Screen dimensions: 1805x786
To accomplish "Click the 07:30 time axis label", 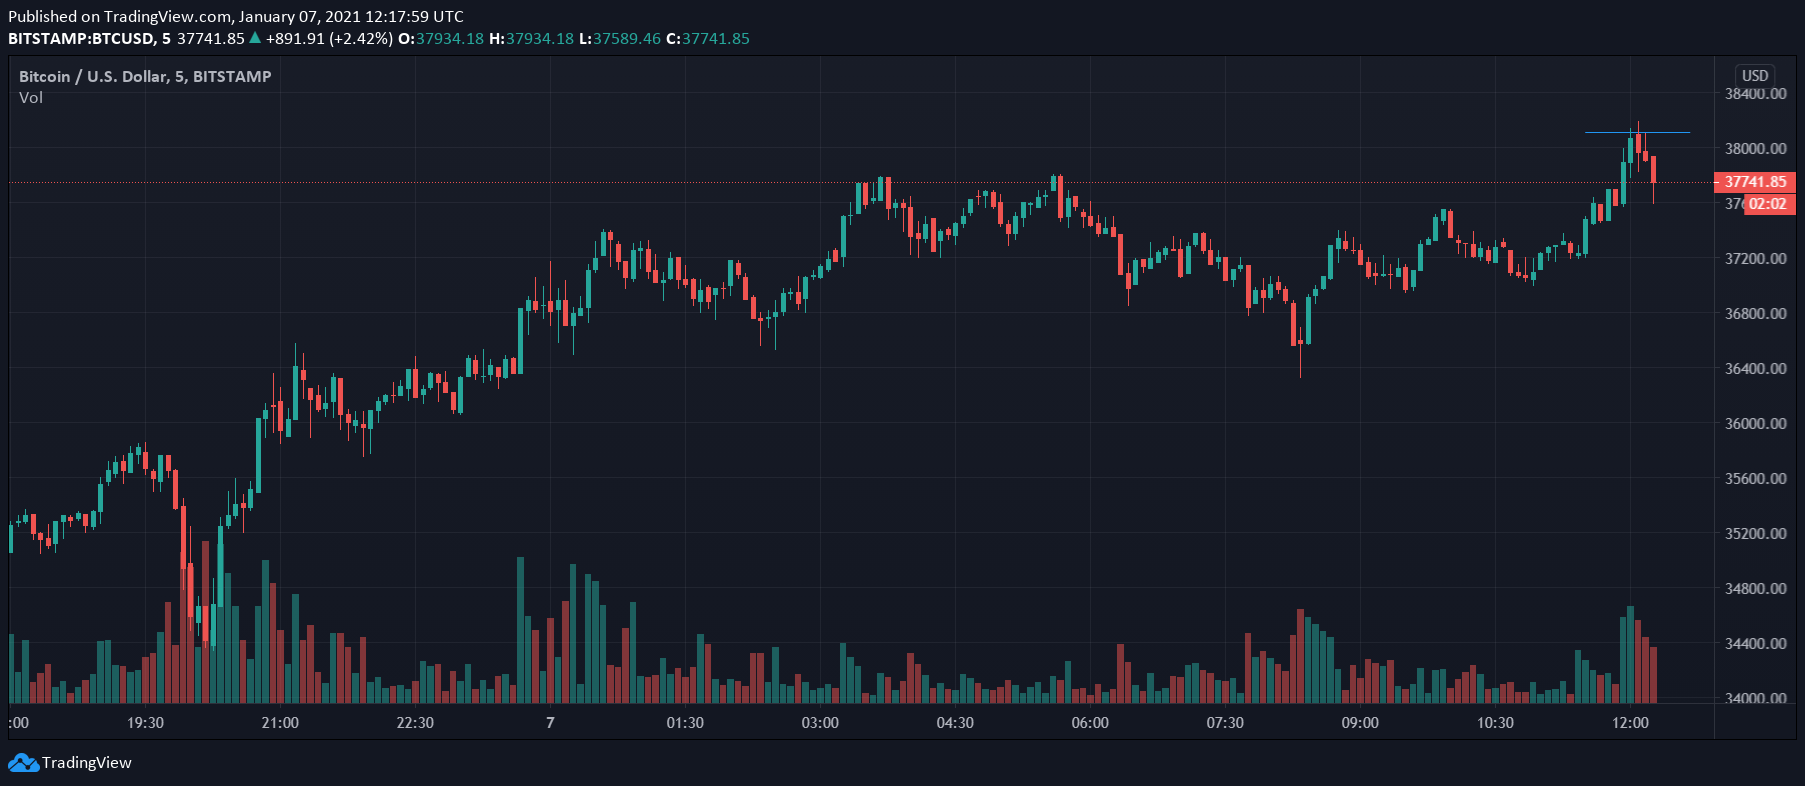I will click(1225, 723).
